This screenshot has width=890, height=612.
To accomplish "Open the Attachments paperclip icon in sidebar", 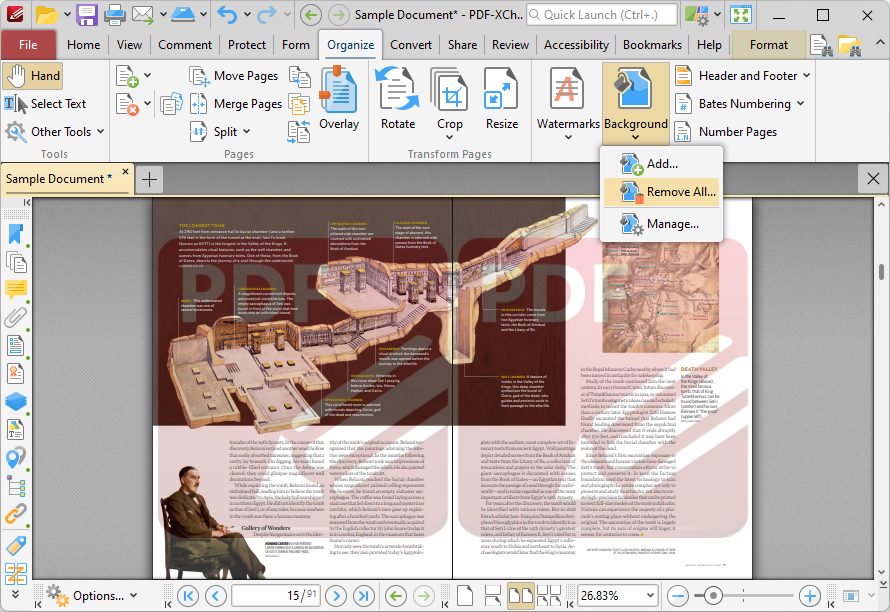I will [16, 317].
